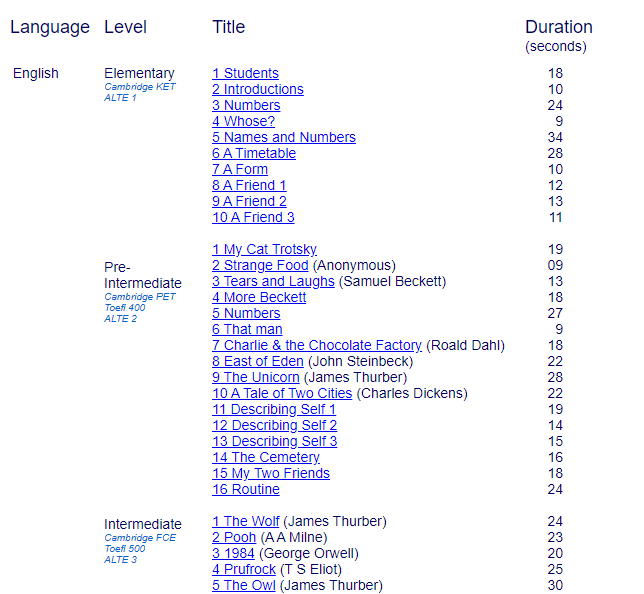This screenshot has height=594, width=644.
Task: Open the '4 Prufrock' link
Action: coord(244,570)
